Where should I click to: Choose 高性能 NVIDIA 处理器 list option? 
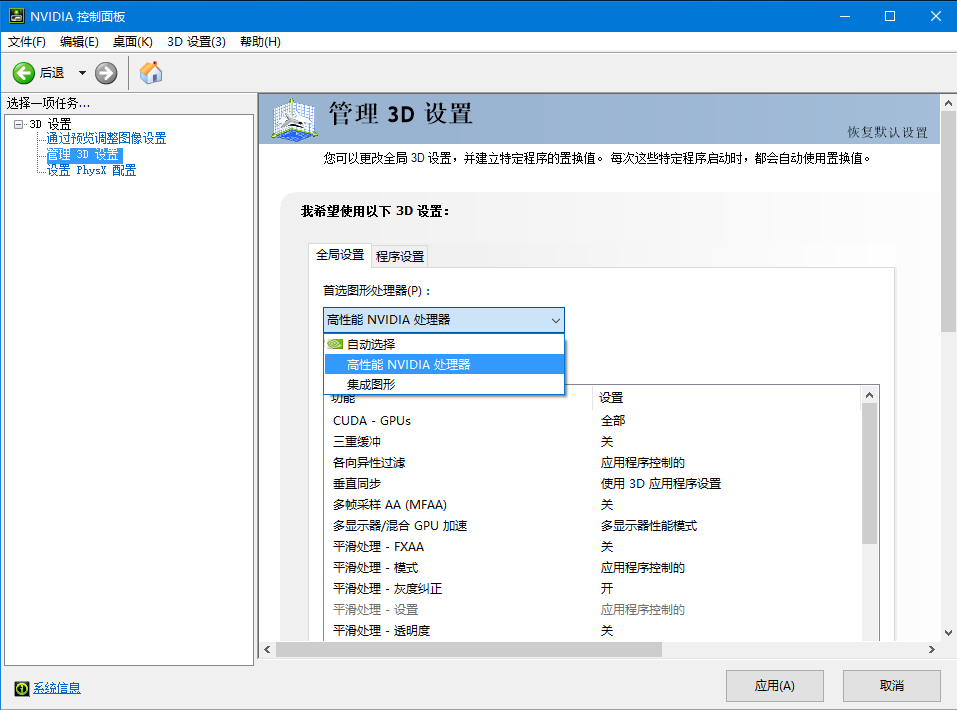(444, 364)
